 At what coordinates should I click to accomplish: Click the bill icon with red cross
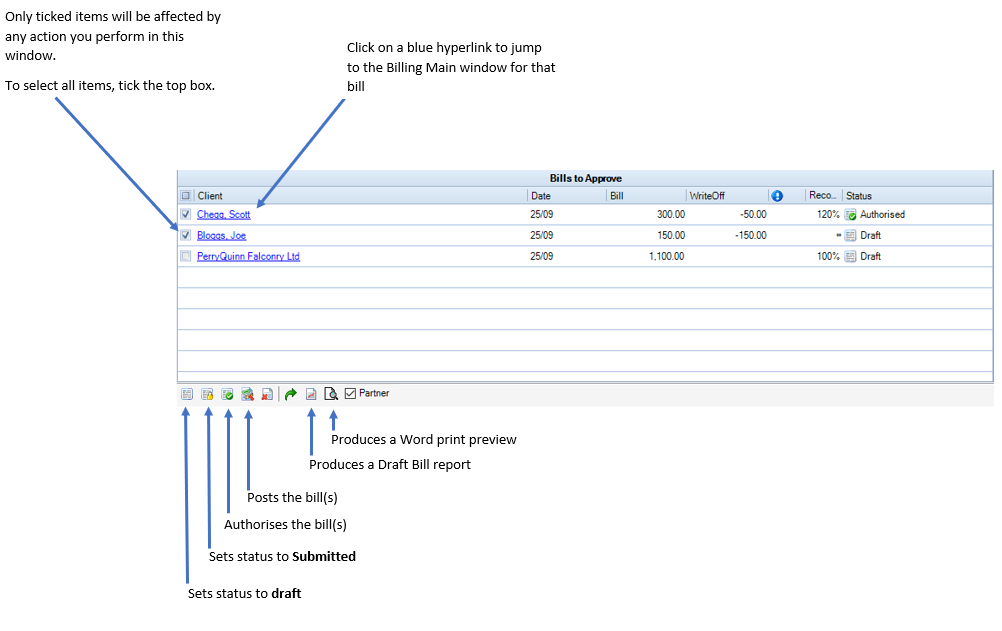pyautogui.click(x=267, y=394)
